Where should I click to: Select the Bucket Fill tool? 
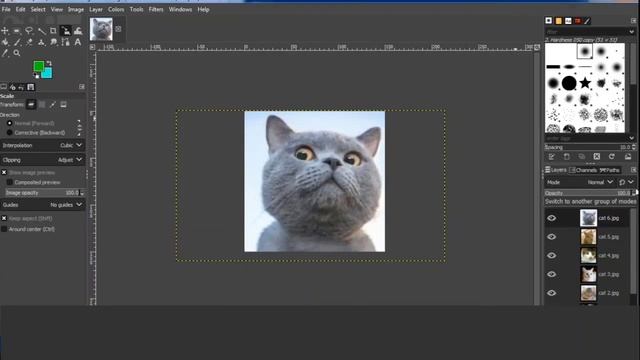(x=5, y=42)
